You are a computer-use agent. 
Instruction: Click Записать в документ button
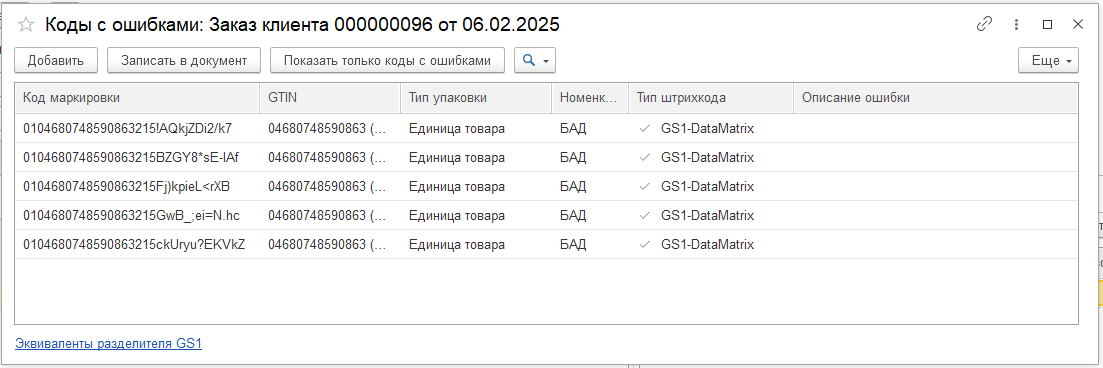184,61
